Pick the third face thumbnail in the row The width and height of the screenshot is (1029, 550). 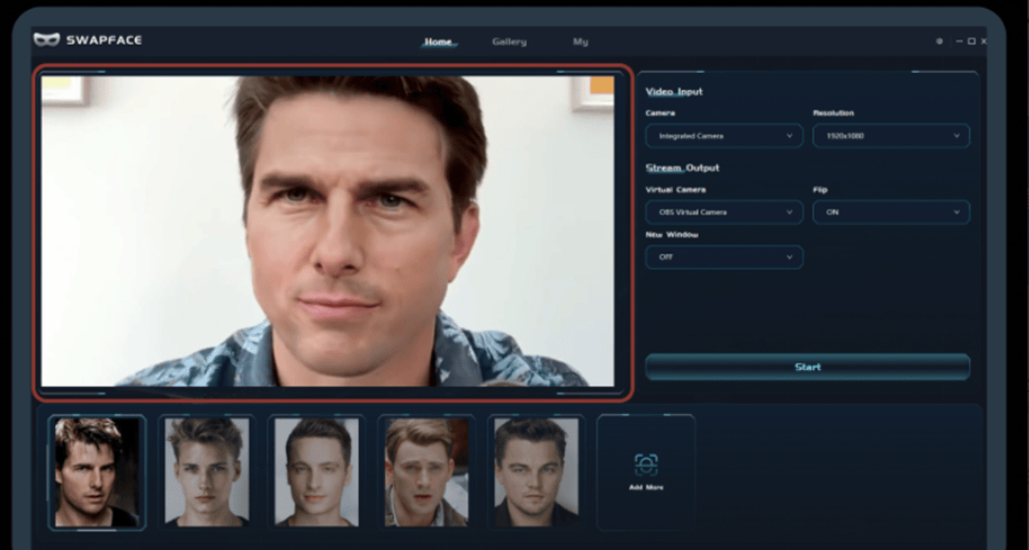click(x=316, y=472)
